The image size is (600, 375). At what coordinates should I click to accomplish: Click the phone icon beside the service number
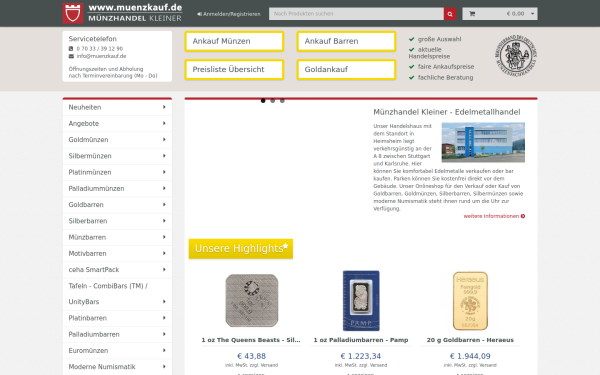click(x=71, y=49)
